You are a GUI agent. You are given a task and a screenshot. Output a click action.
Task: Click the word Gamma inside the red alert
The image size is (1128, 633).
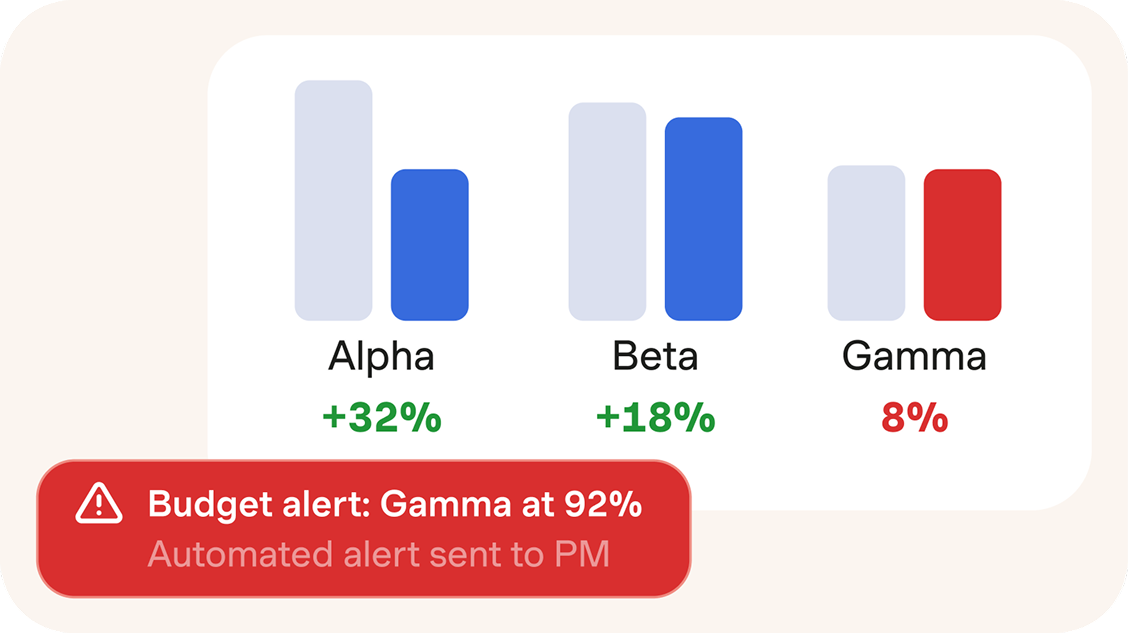(445, 505)
